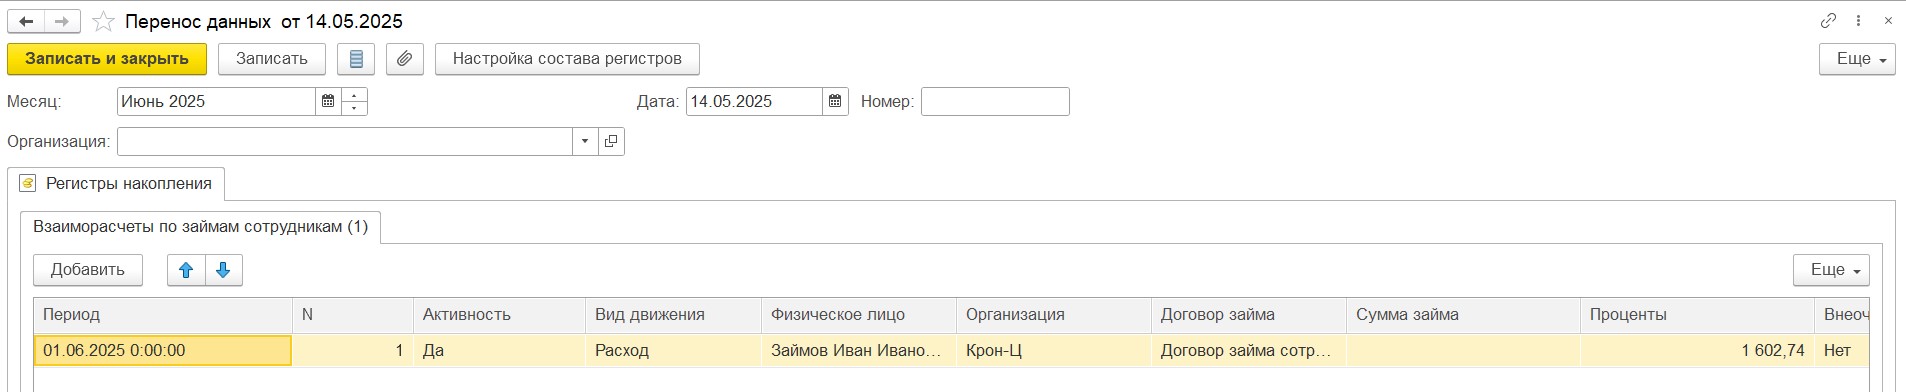The height and width of the screenshot is (392, 1906).
Task: Go forward with the right arrow button
Action: point(62,20)
